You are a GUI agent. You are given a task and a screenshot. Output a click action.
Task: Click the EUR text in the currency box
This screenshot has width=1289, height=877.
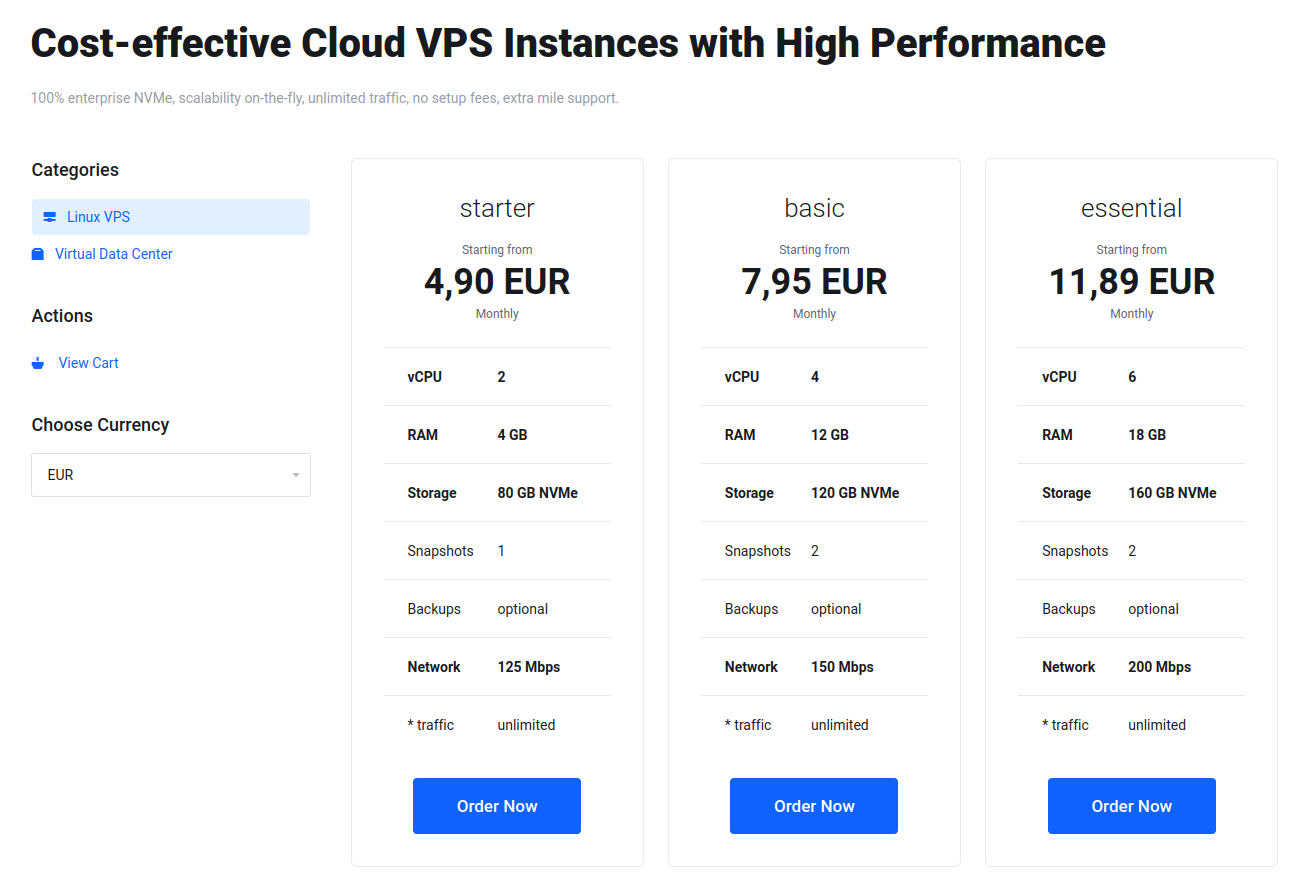[60, 475]
